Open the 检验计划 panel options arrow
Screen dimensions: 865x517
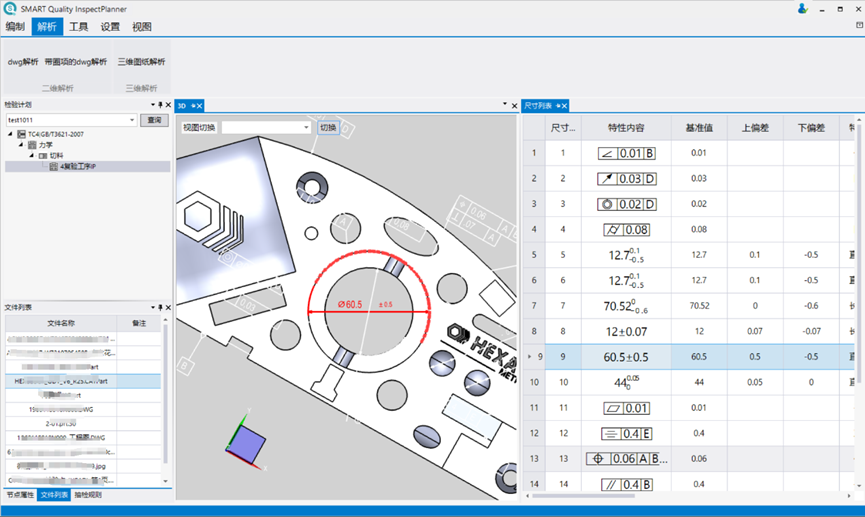pyautogui.click(x=153, y=105)
